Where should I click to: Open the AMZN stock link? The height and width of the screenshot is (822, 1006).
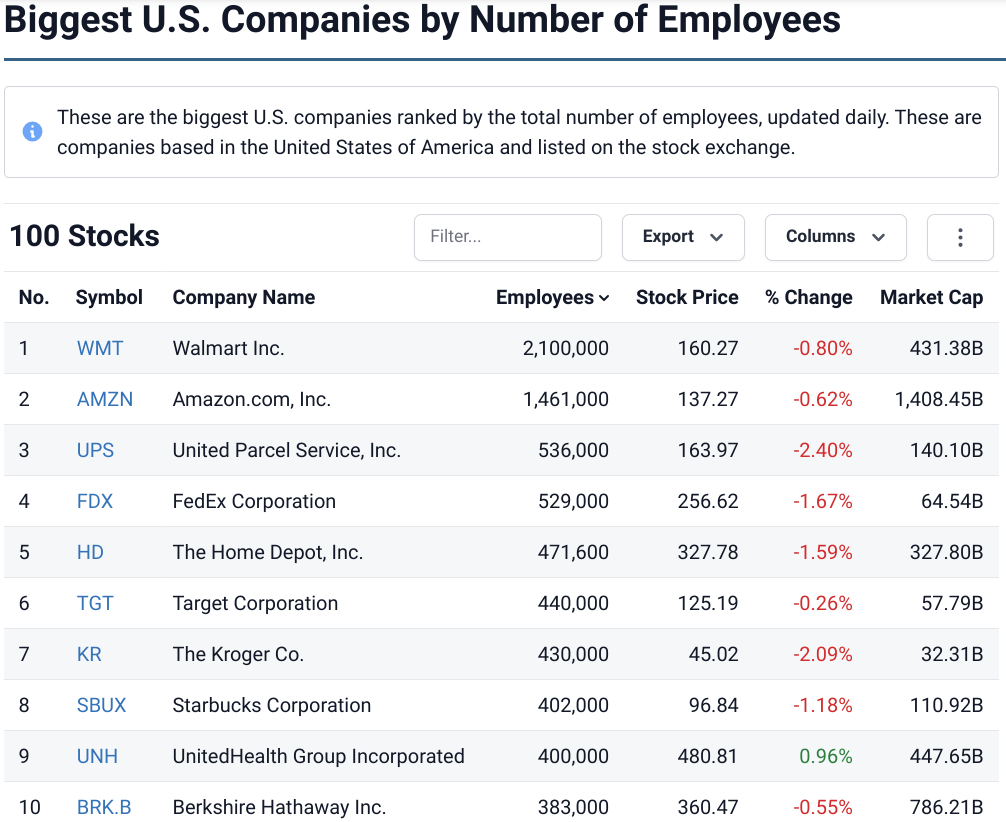105,399
